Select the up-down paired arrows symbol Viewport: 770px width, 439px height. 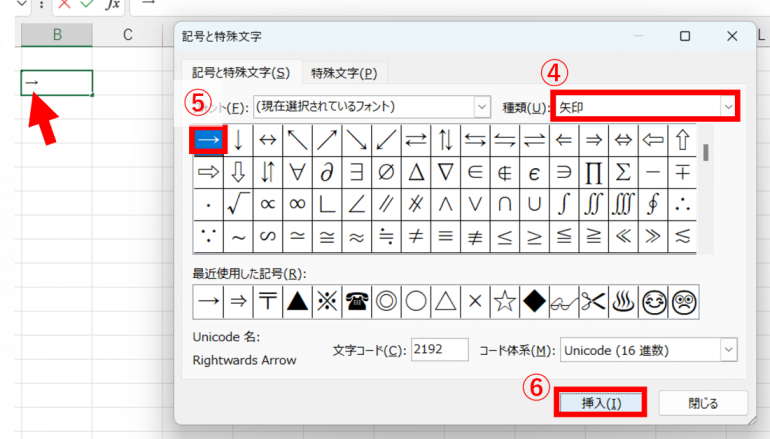pyautogui.click(x=445, y=140)
